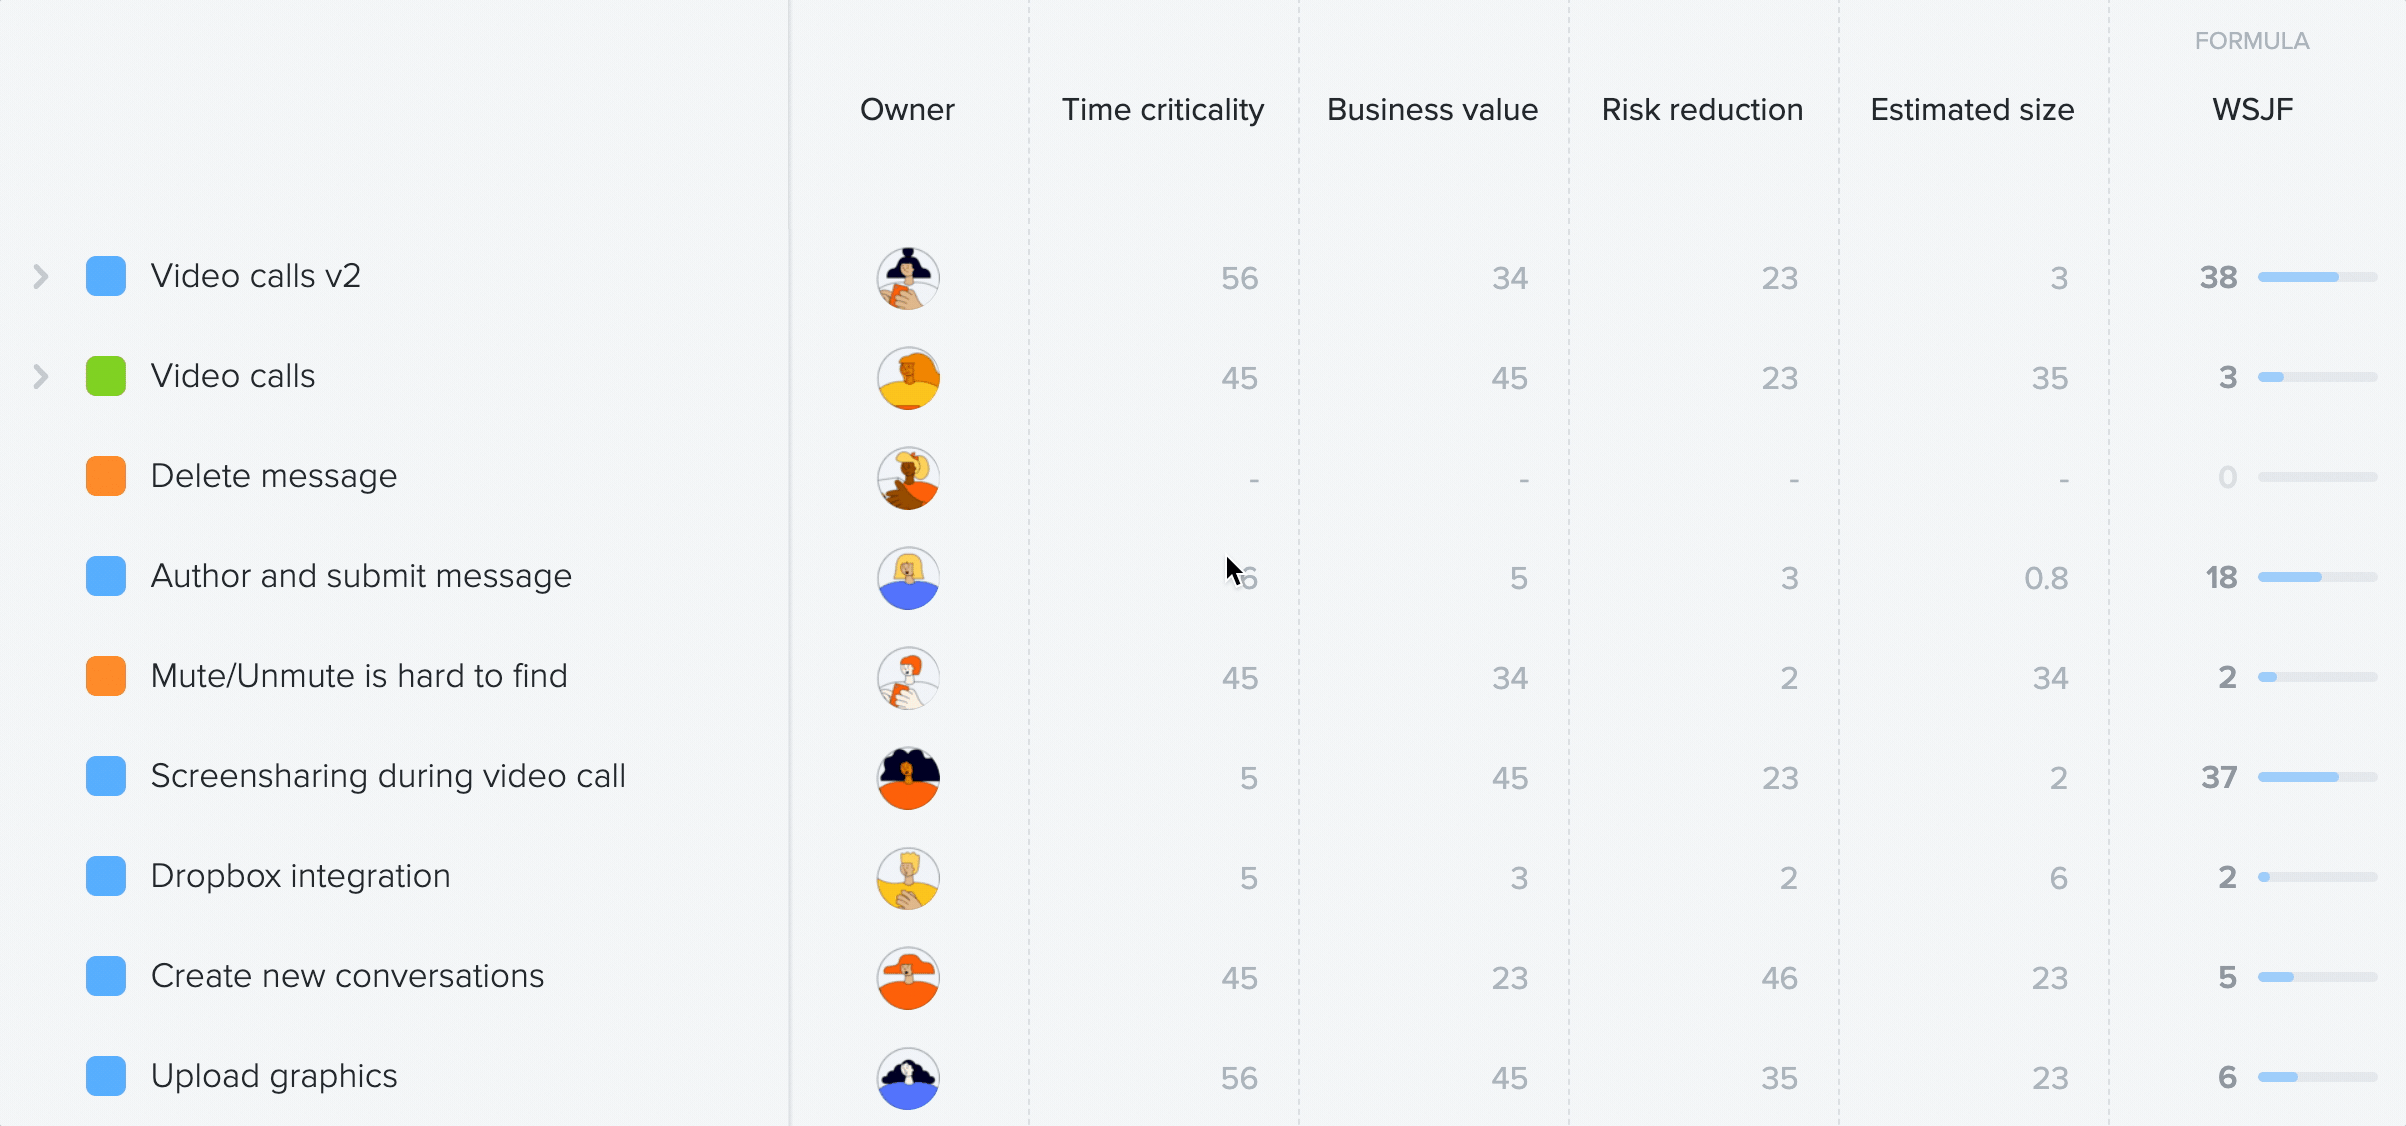Select the Dropbox integration owner avatar

tap(908, 878)
